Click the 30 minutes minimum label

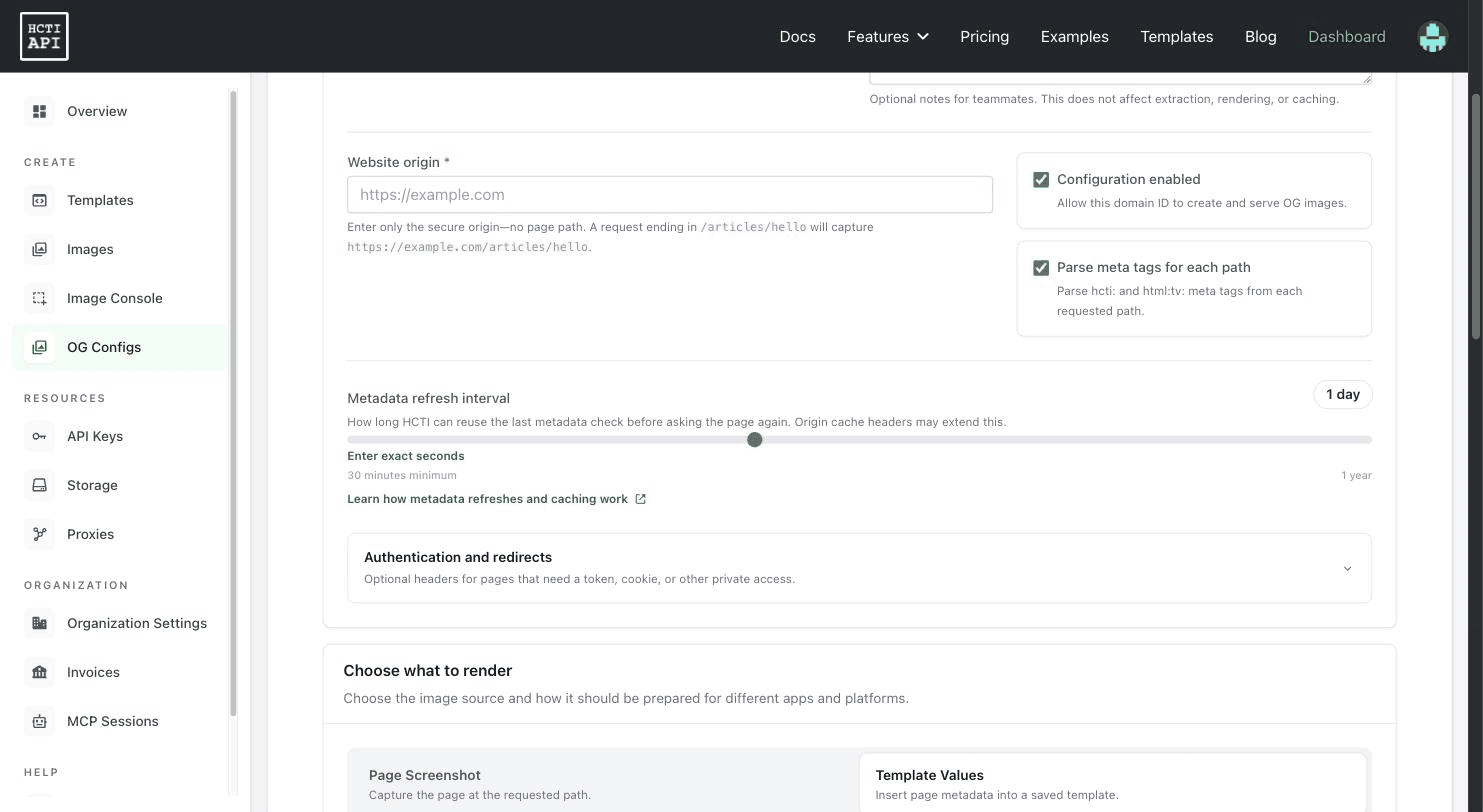tap(402, 476)
